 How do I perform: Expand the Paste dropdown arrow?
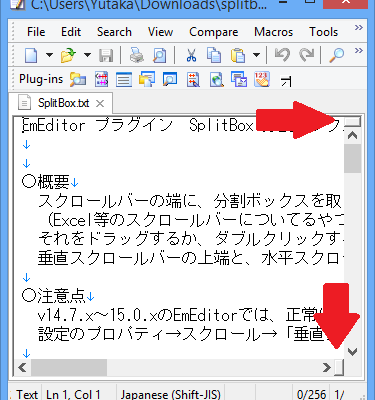(x=256, y=55)
